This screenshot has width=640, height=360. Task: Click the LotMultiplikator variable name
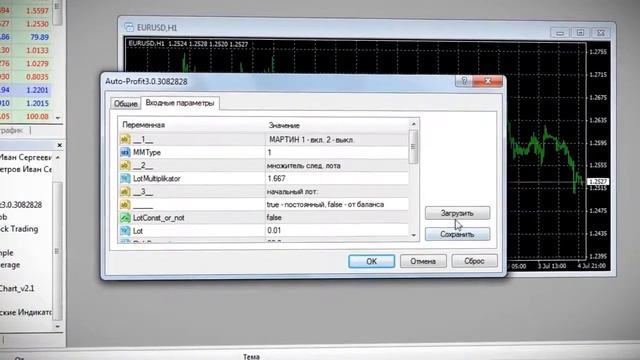(156, 178)
